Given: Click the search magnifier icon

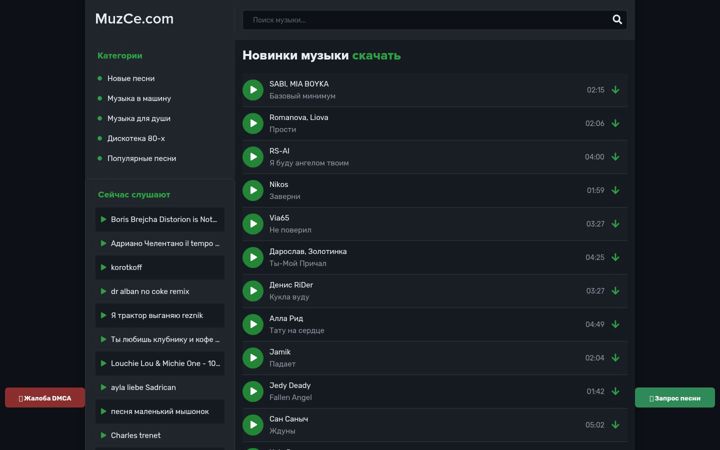Looking at the screenshot, I should (617, 20).
